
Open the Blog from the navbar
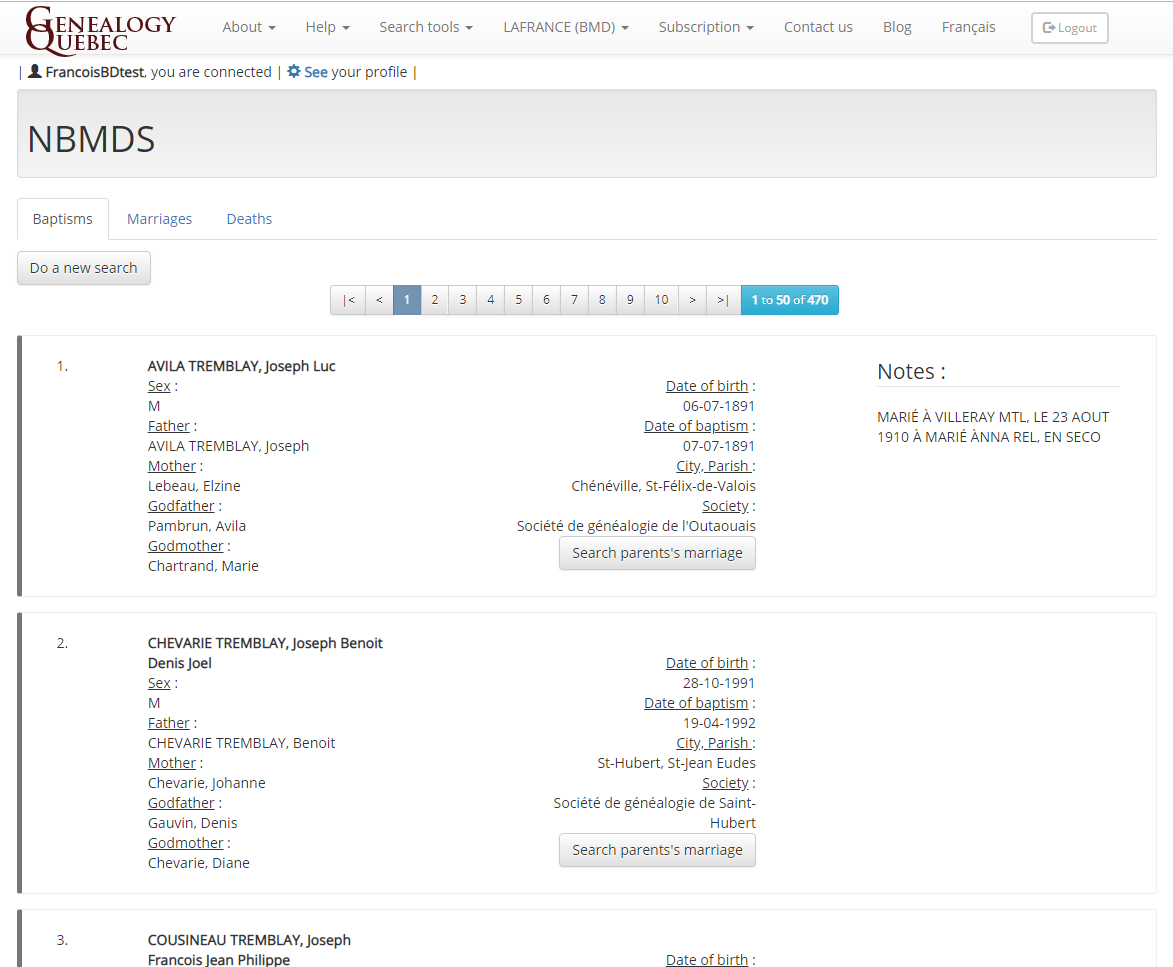897,27
